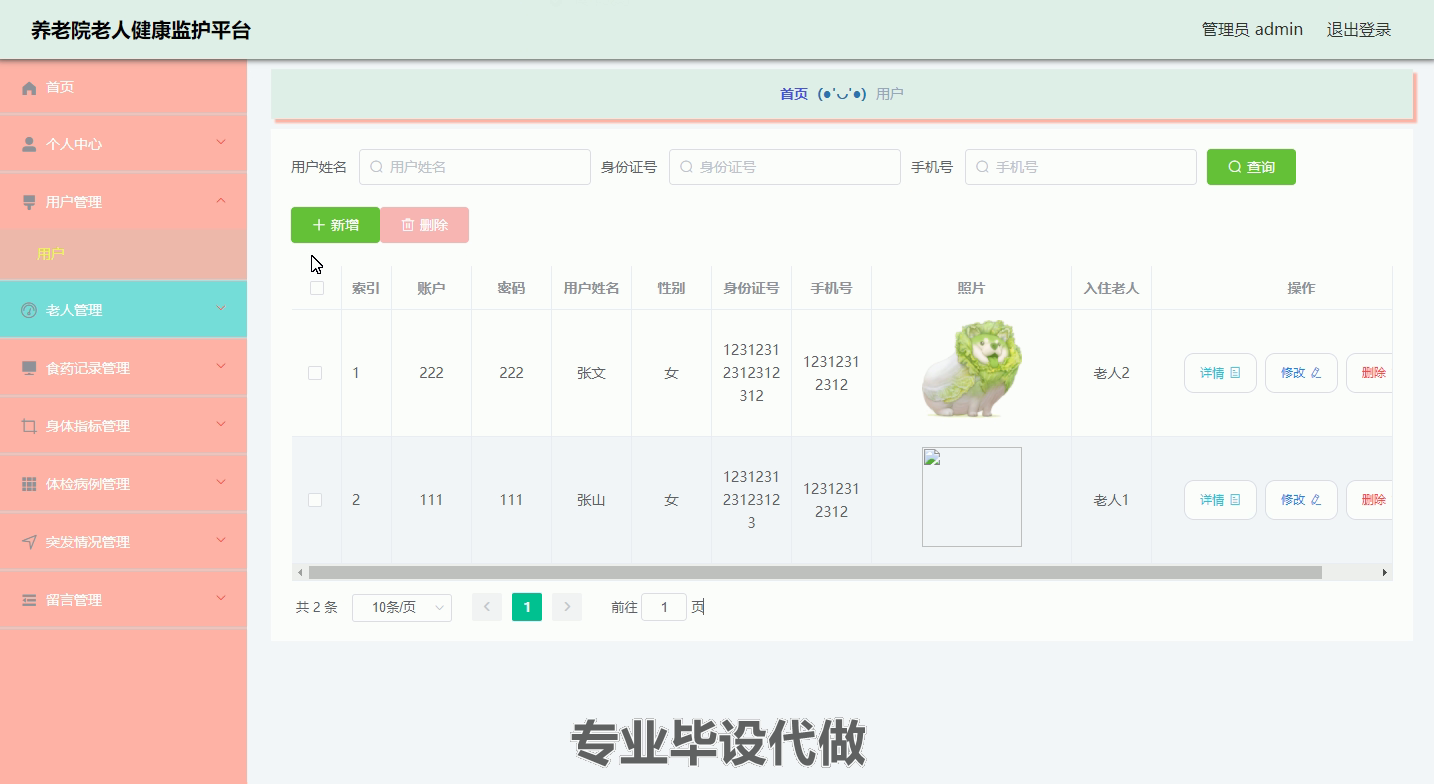Click the 删除 button in 张文 row
This screenshot has width=1434, height=784.
(1369, 373)
